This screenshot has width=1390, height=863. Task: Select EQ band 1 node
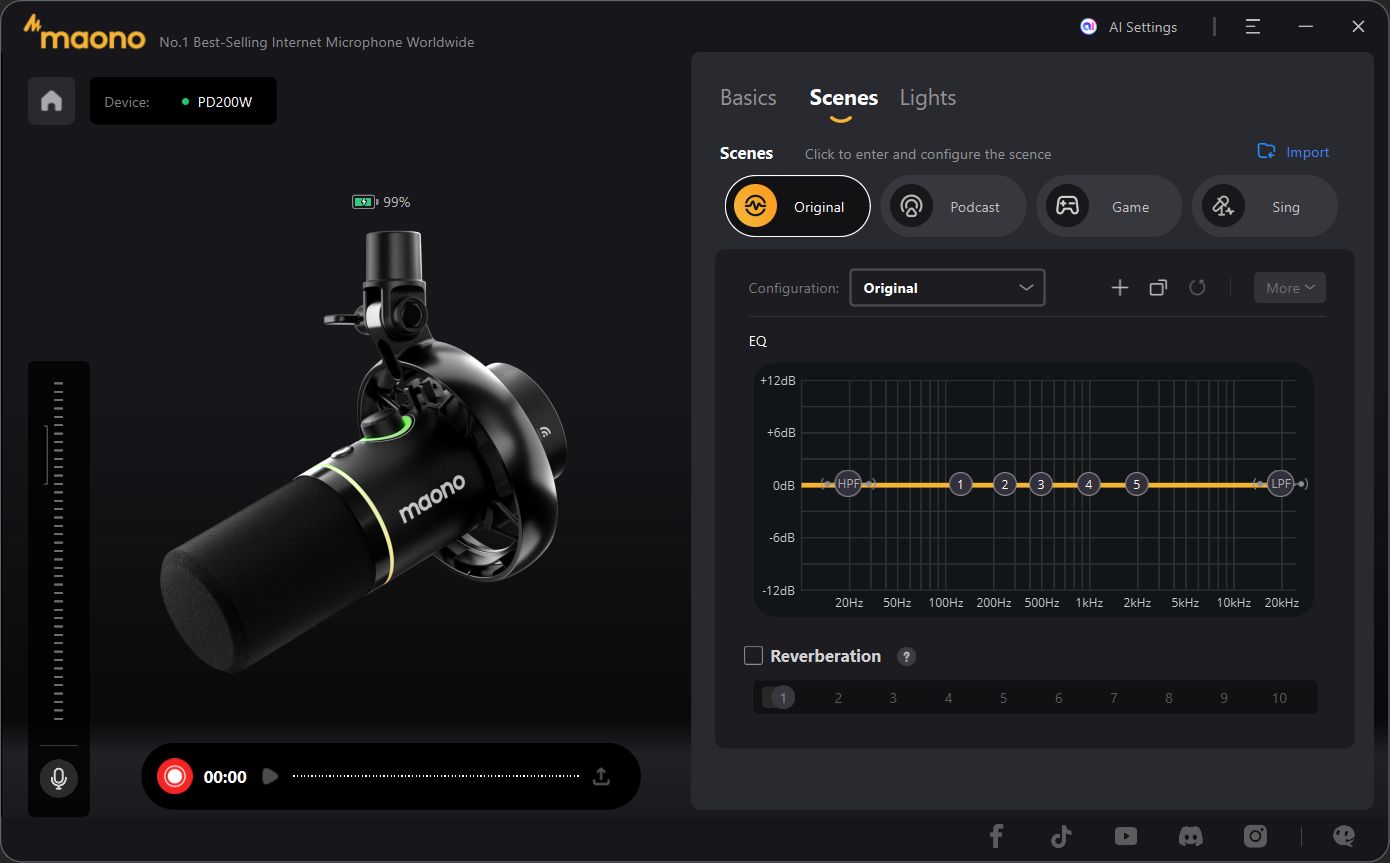(x=960, y=485)
